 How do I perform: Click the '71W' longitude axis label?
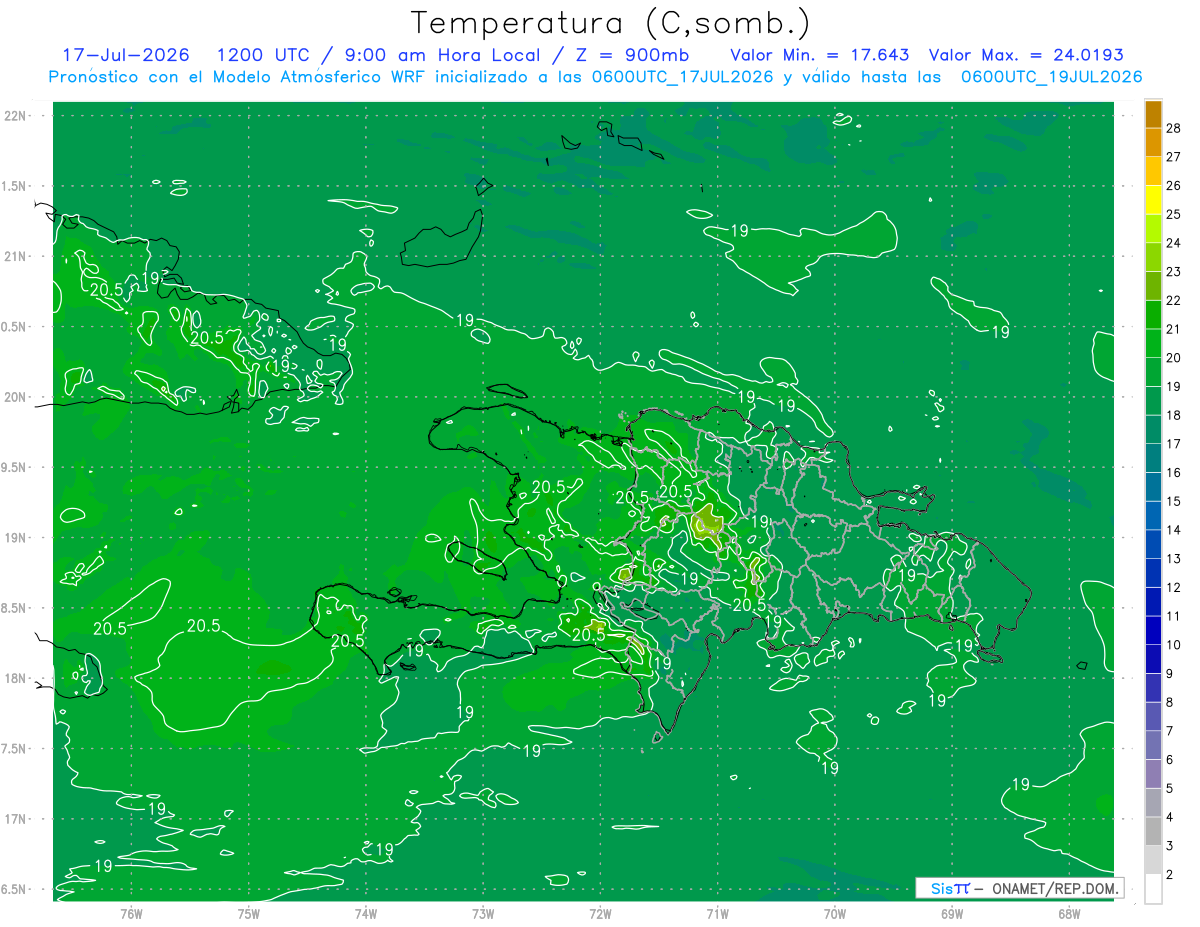[x=717, y=913]
